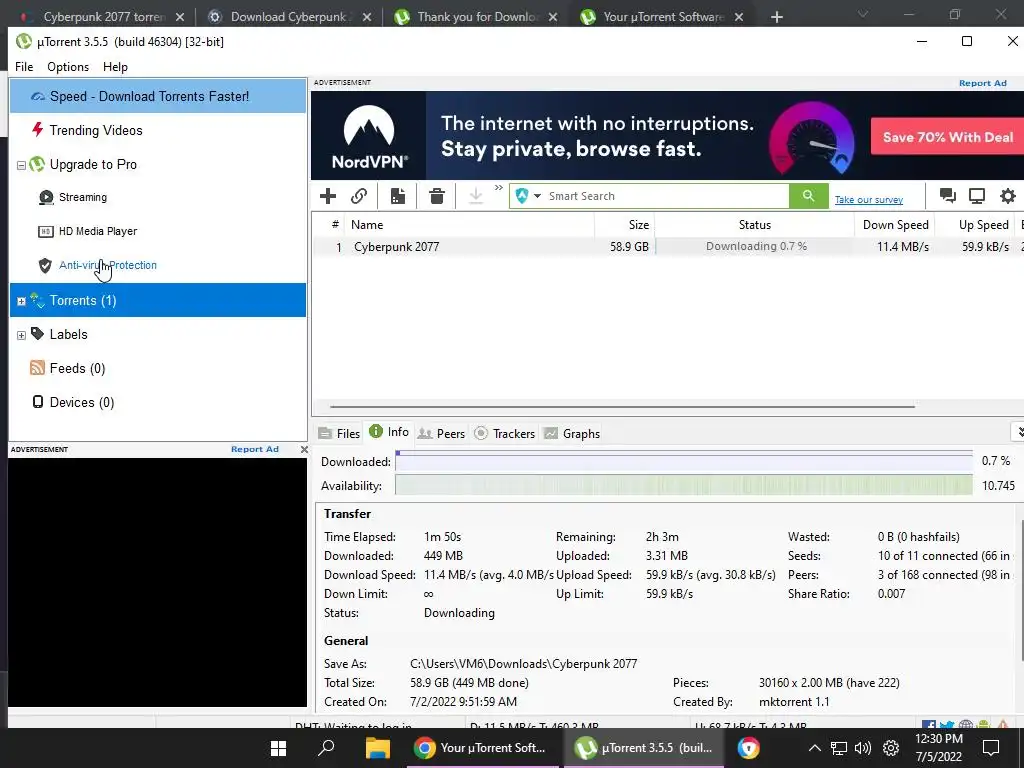Sort by the # column header
The width and height of the screenshot is (1024, 768).
pyautogui.click(x=335, y=225)
